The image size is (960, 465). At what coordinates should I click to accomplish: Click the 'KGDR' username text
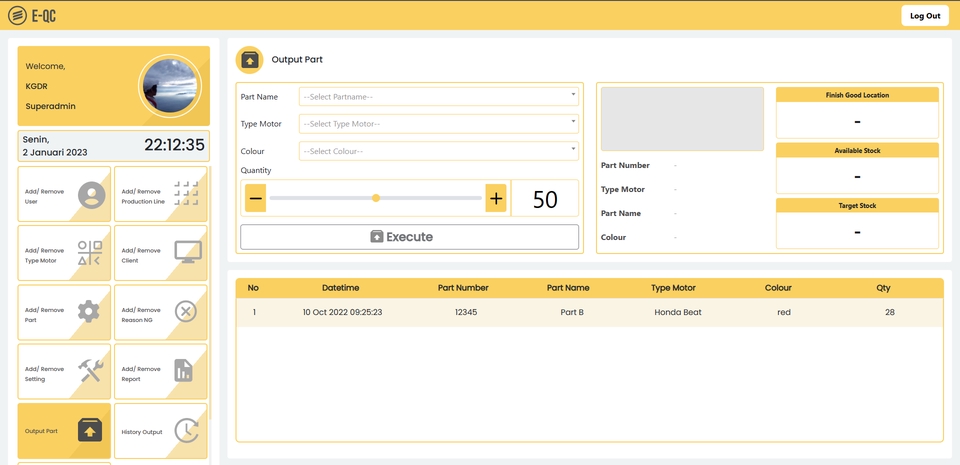[x=37, y=86]
